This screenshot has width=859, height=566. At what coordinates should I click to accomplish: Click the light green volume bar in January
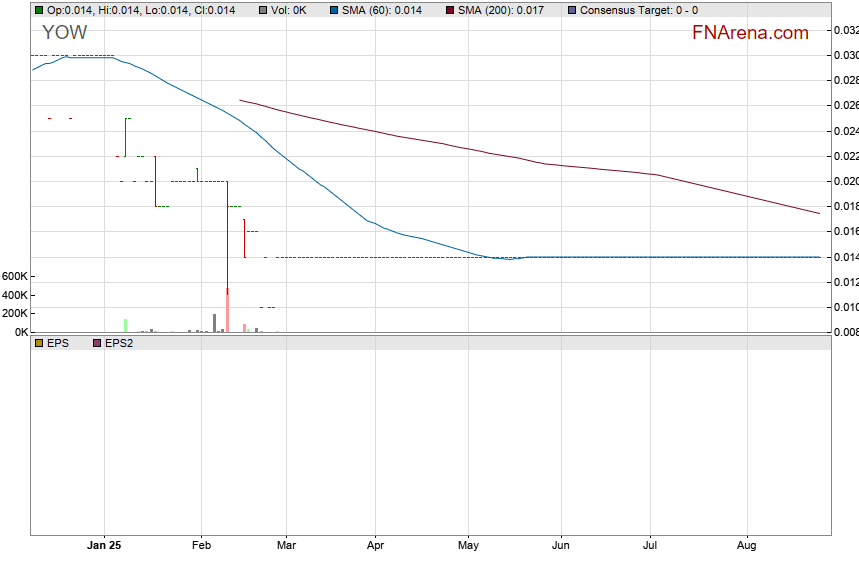click(x=125, y=325)
